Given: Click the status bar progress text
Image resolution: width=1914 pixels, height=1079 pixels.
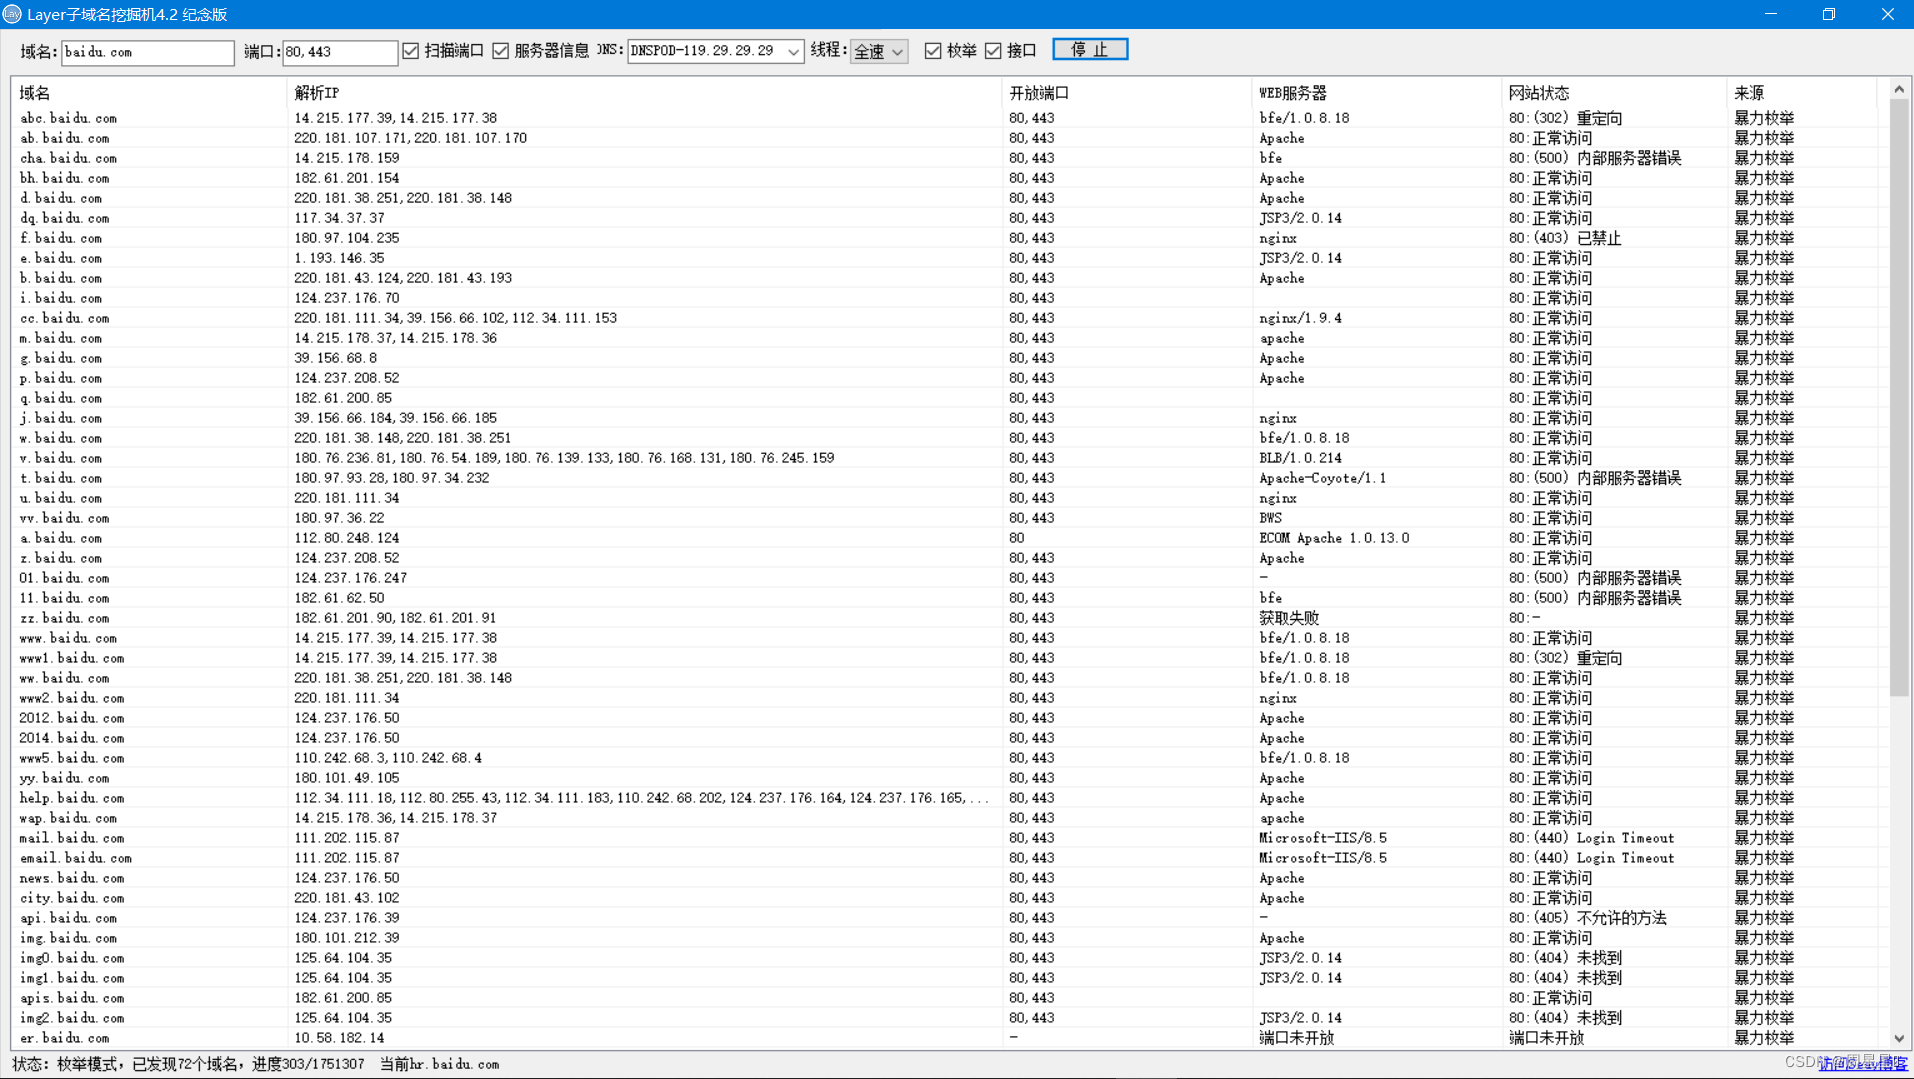Looking at the screenshot, I should [255, 1064].
